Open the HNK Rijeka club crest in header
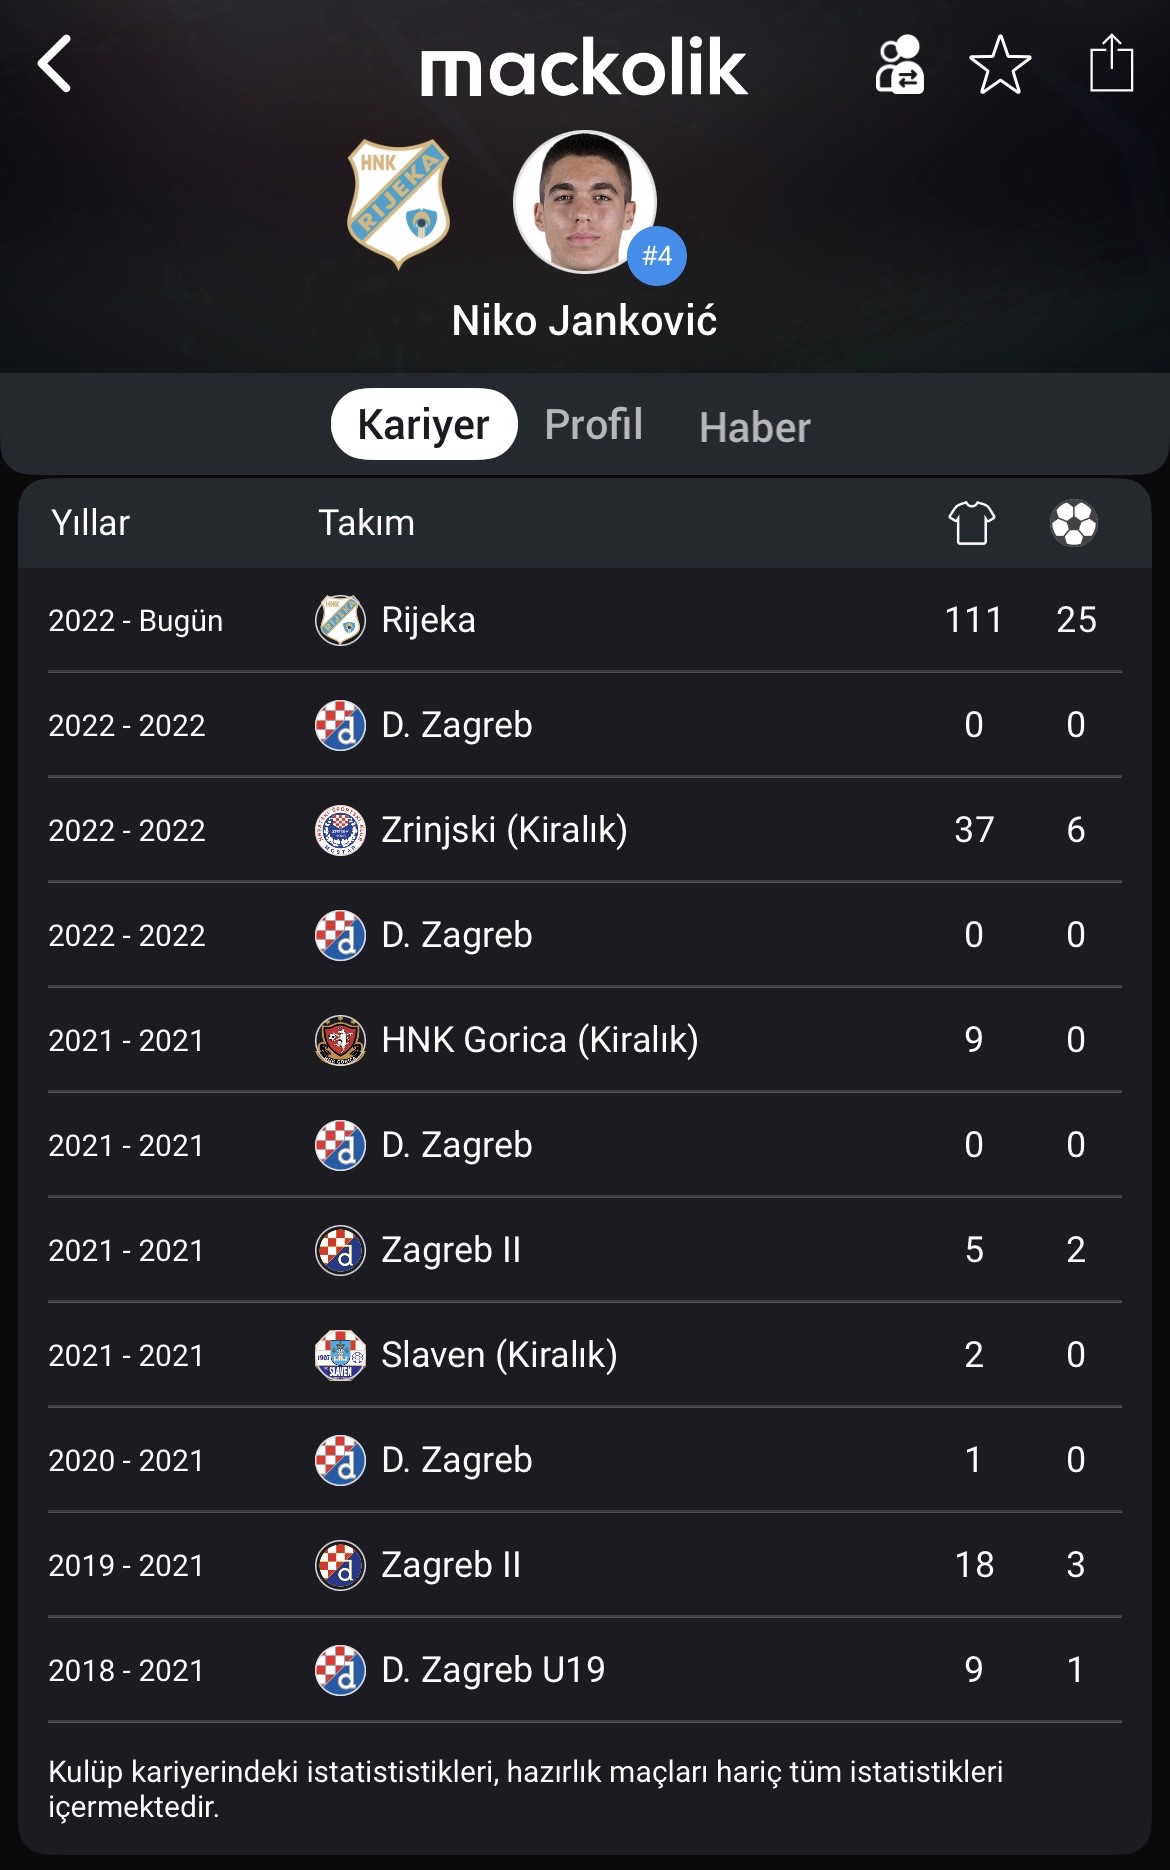1170x1870 pixels. click(x=398, y=204)
